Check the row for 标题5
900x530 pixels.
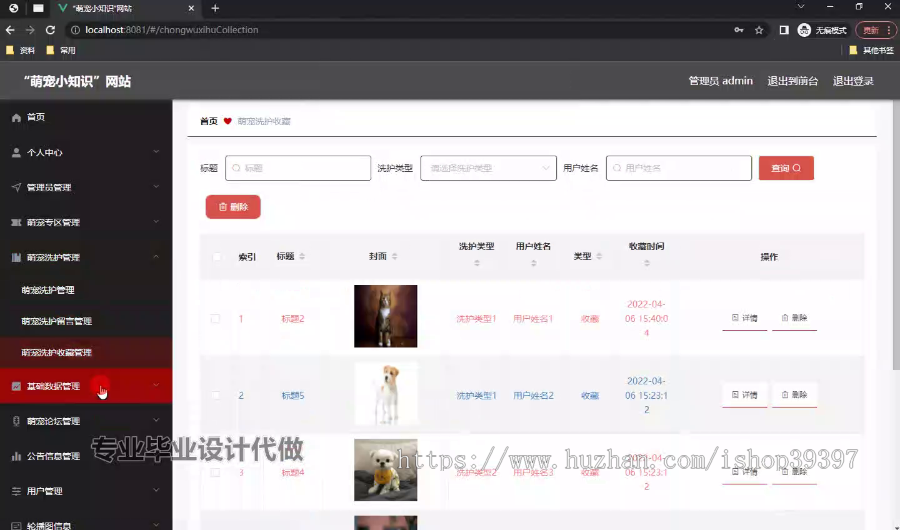tap(215, 395)
